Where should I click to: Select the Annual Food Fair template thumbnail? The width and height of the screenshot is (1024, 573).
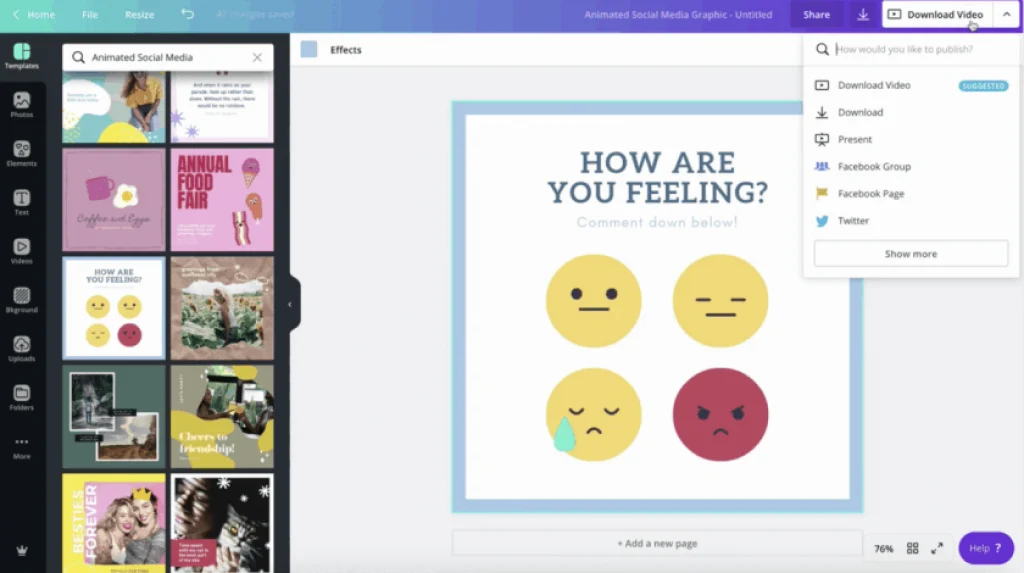pos(222,199)
